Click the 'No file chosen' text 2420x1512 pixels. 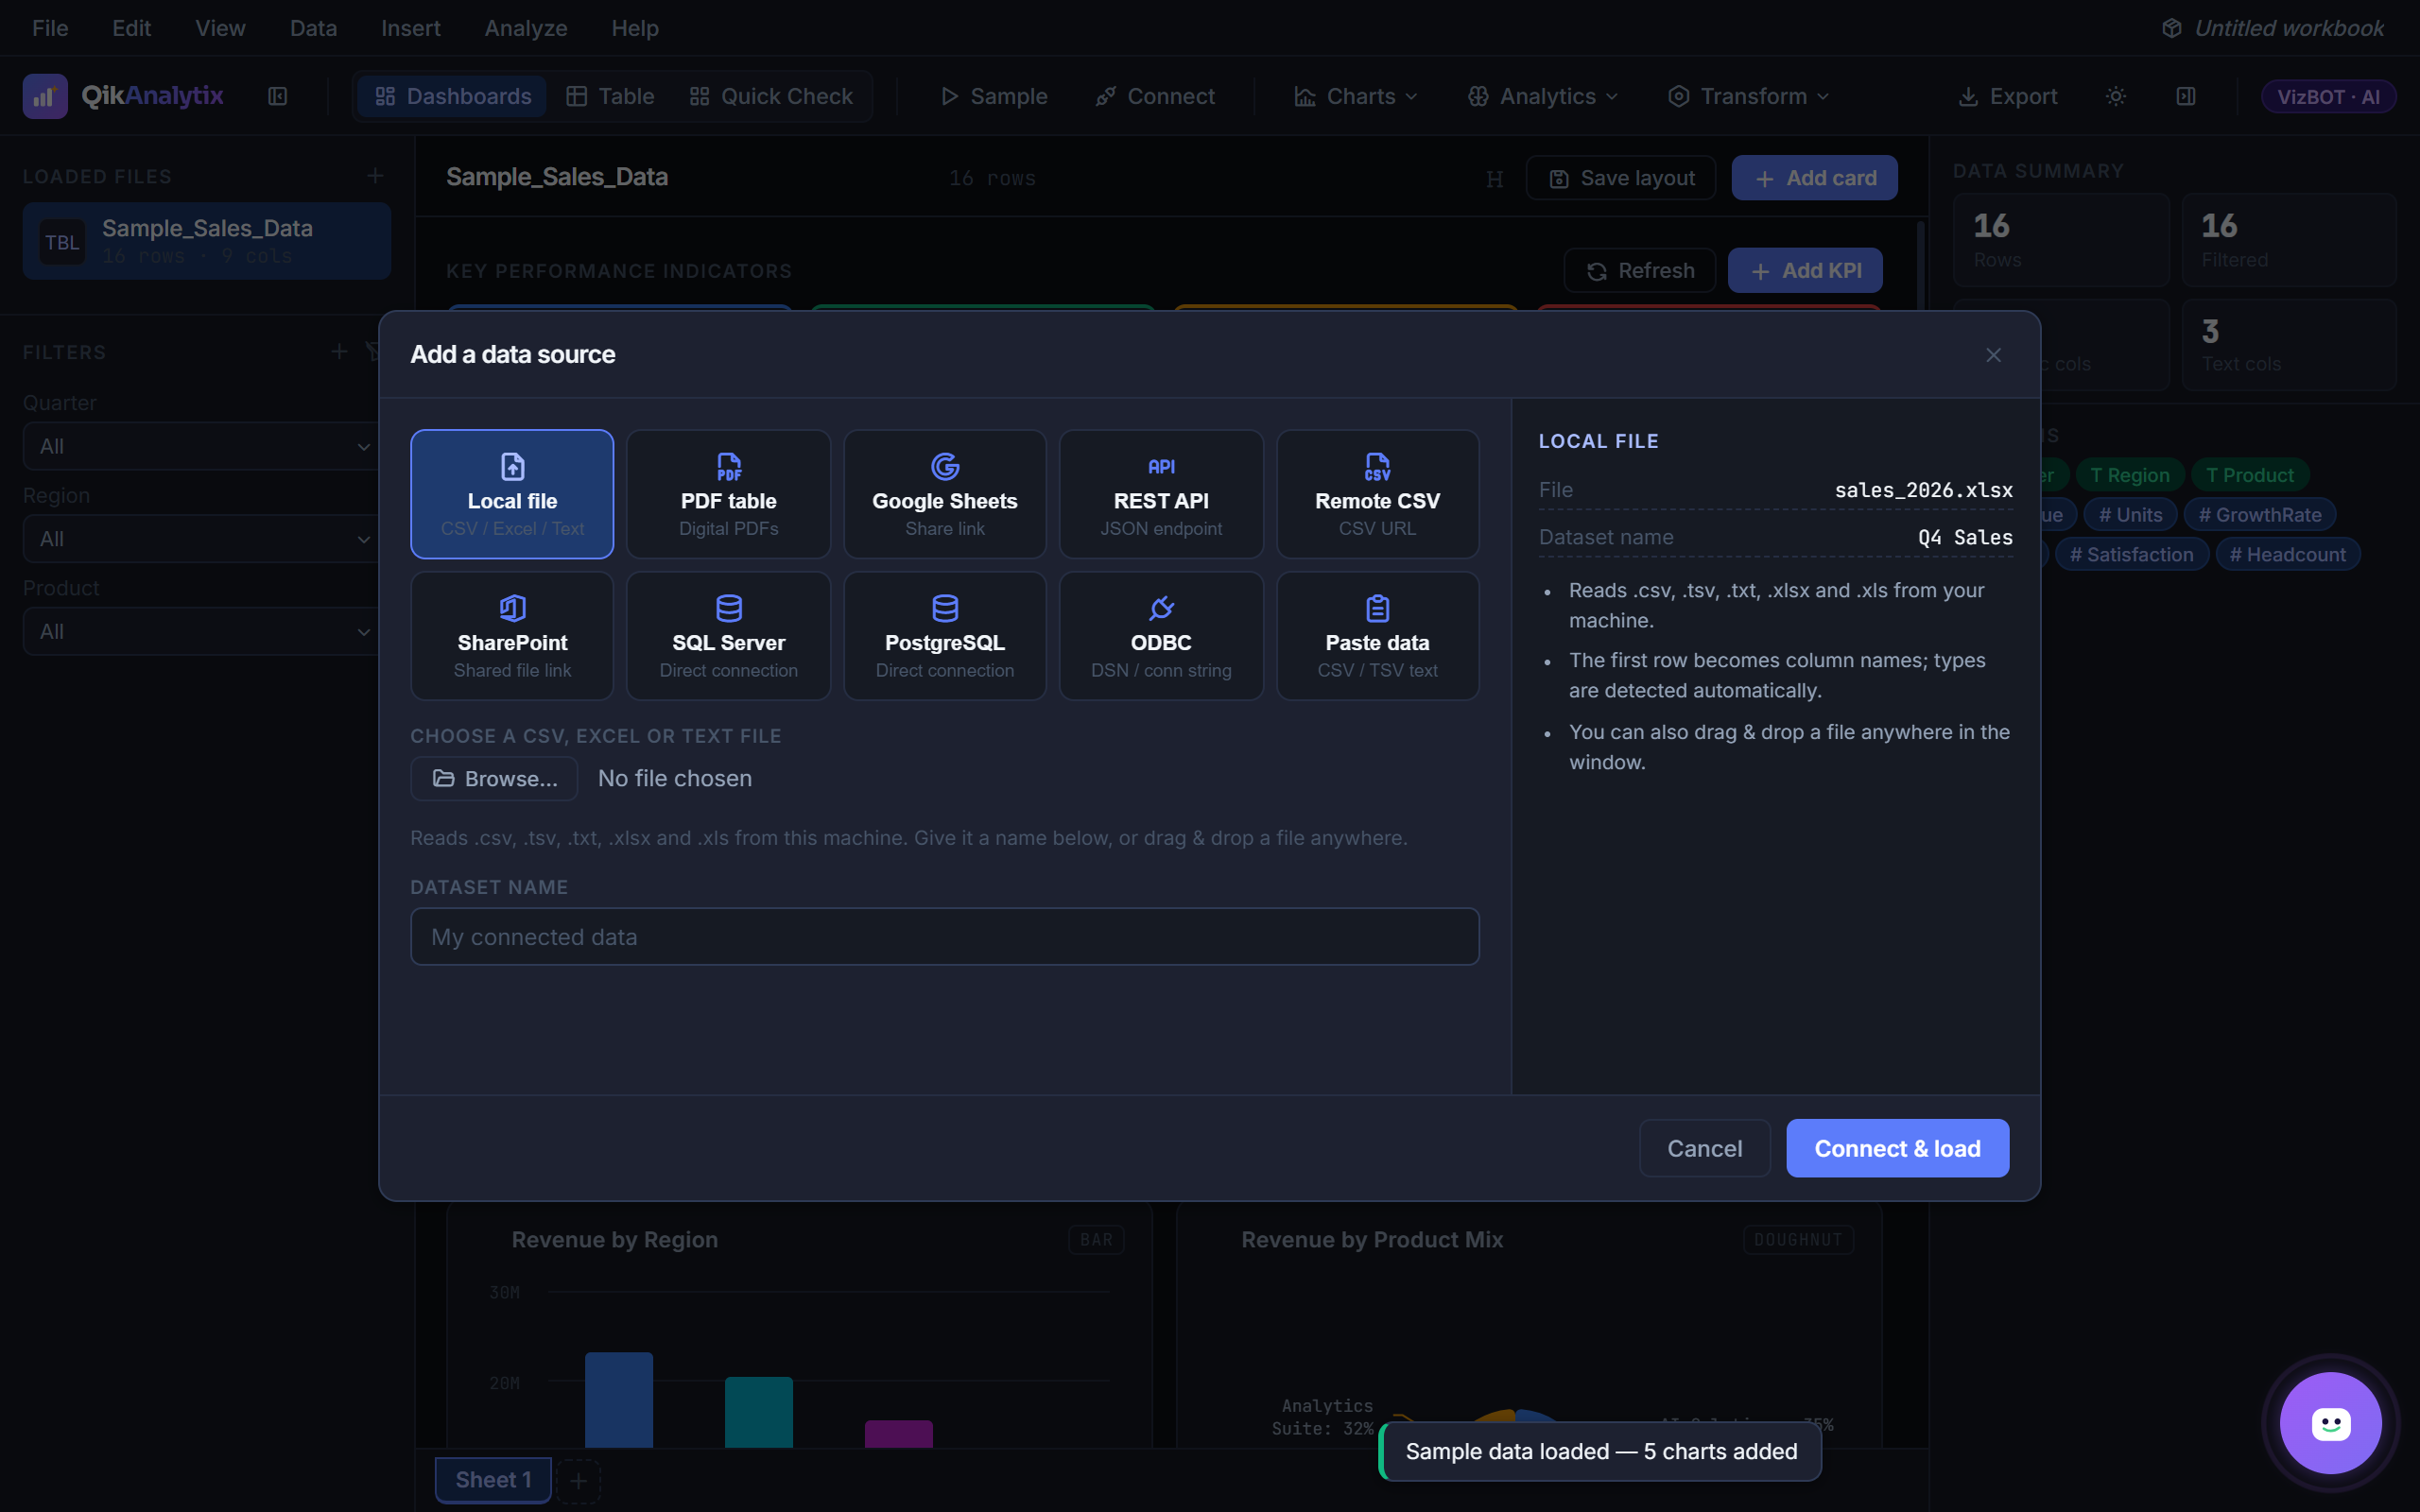coord(675,778)
